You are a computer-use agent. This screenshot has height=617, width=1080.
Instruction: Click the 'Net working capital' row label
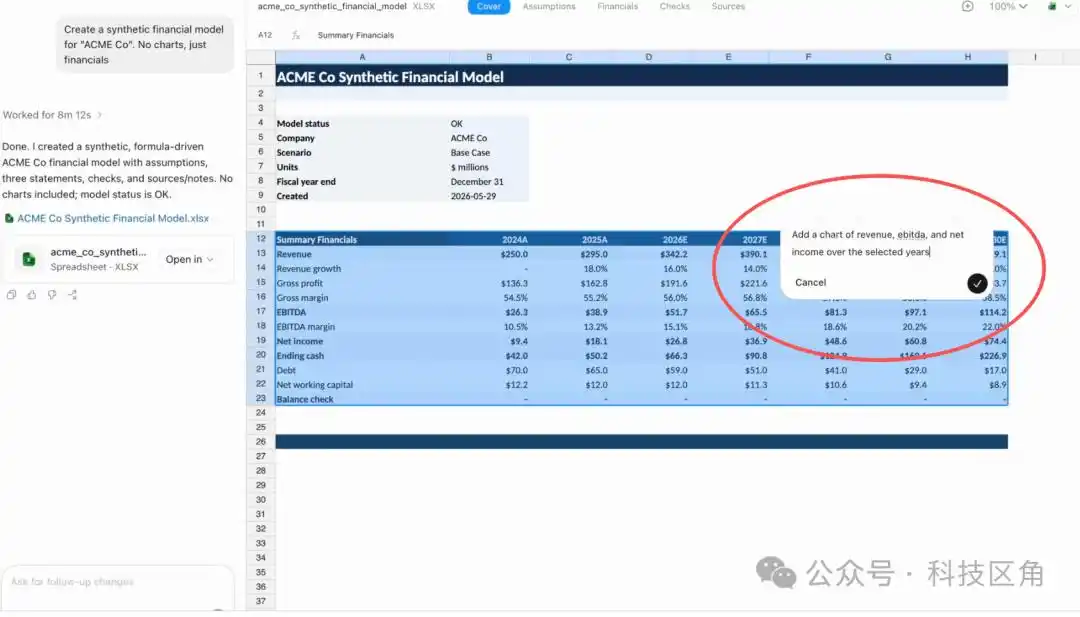click(x=315, y=385)
